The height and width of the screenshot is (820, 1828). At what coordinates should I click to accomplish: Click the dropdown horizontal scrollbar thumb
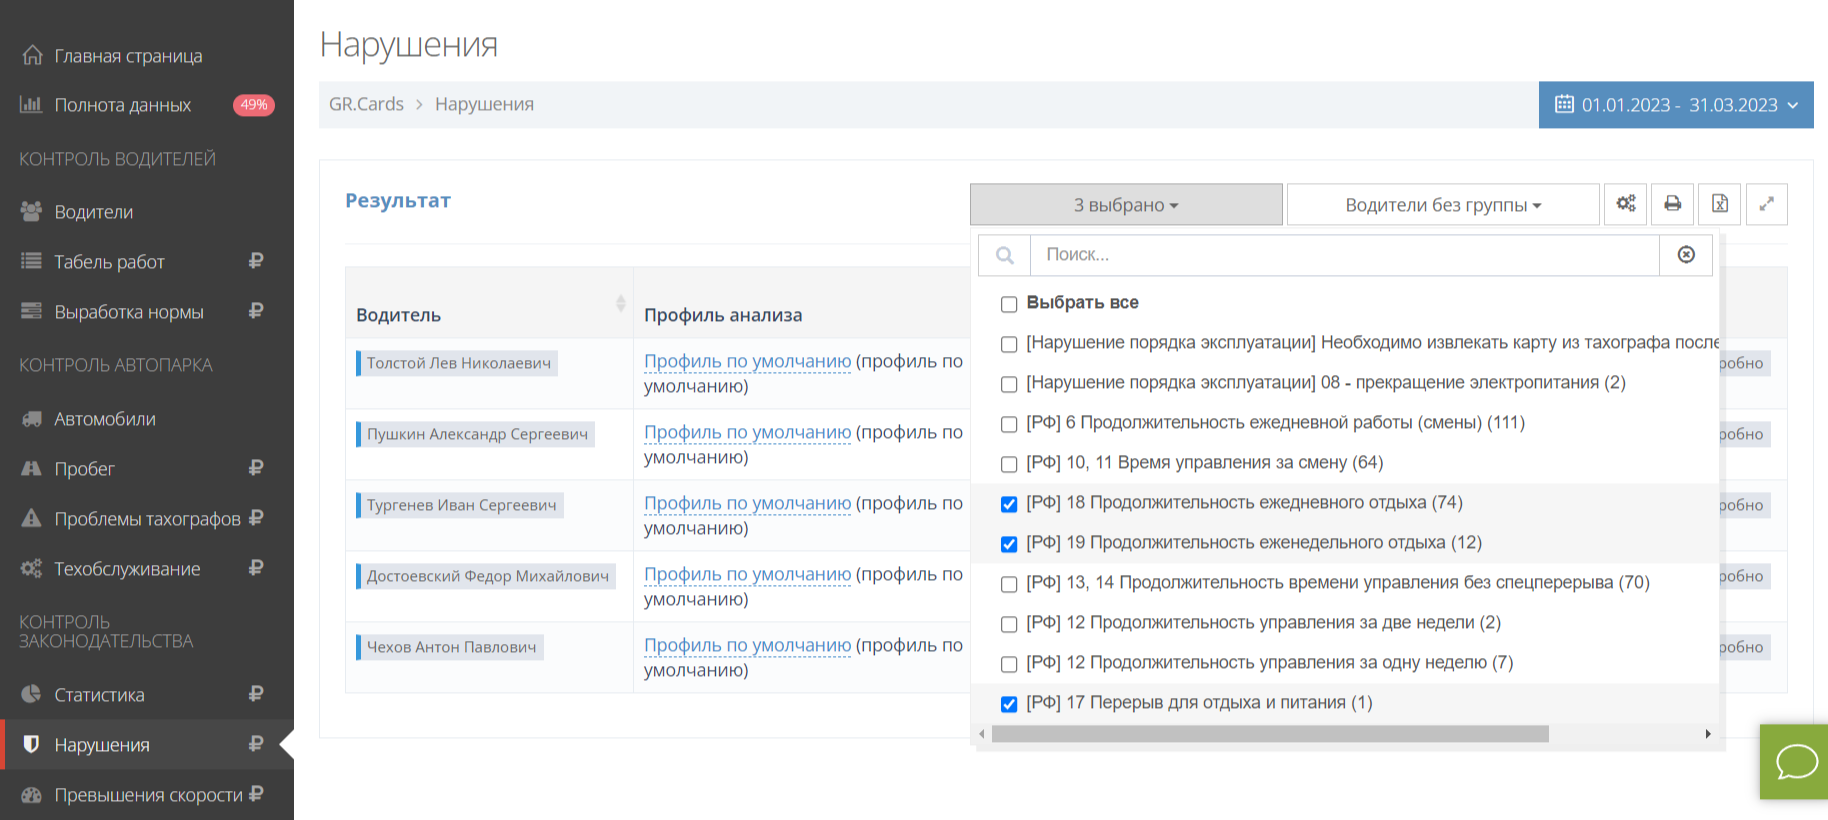[1270, 734]
